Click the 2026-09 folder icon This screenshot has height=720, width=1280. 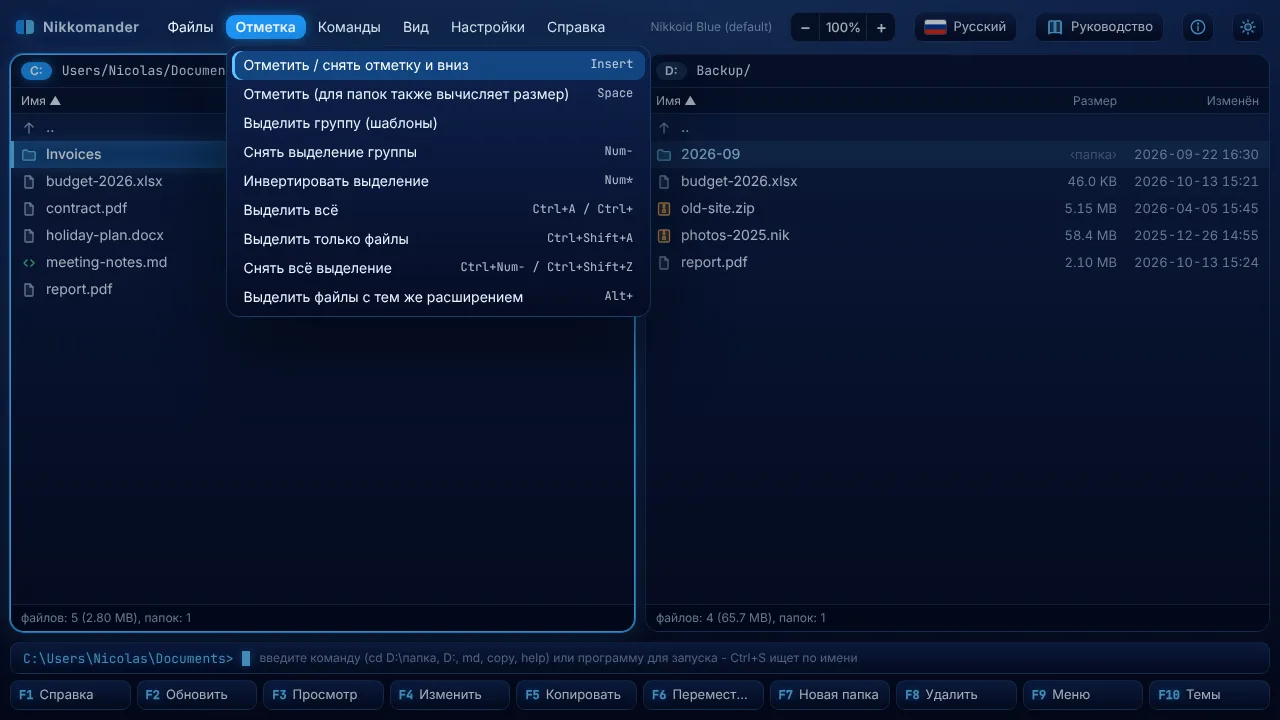pyautogui.click(x=664, y=154)
